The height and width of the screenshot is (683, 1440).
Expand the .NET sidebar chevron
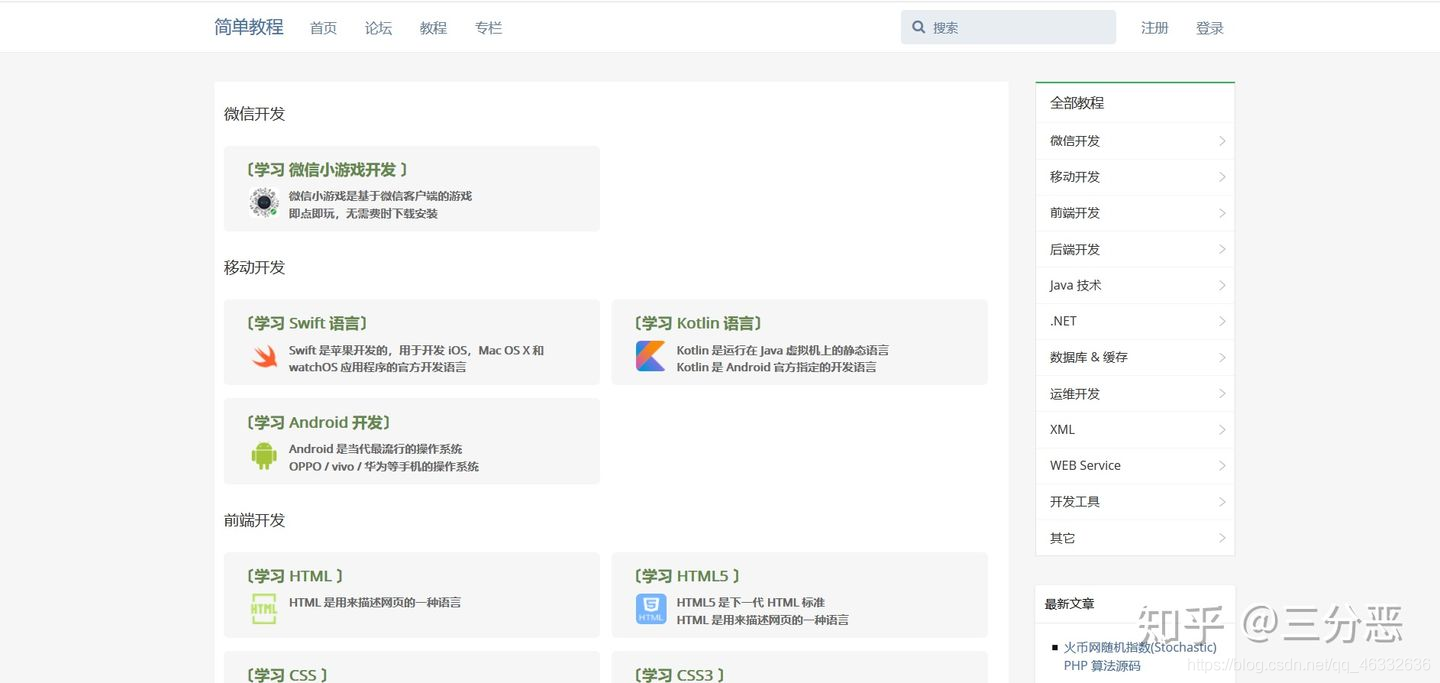coord(1222,321)
